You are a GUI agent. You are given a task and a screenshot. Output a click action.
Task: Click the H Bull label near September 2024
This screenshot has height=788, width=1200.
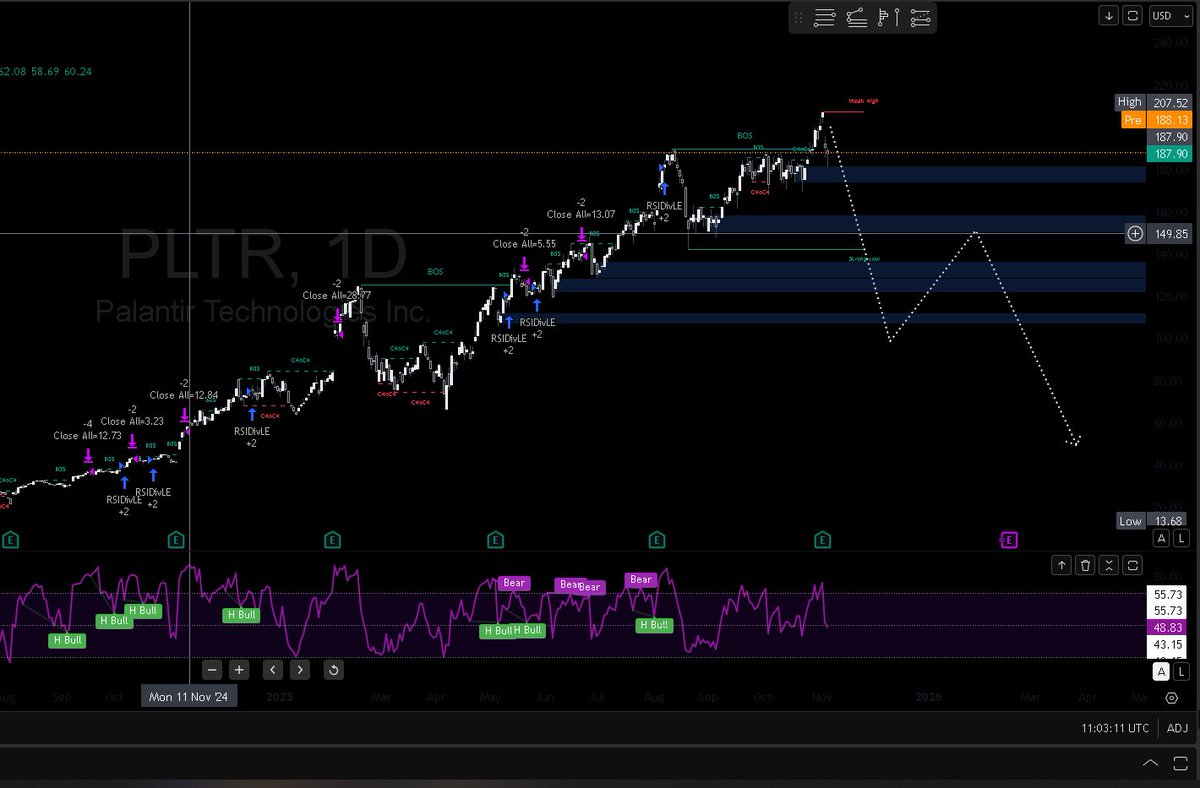point(67,640)
